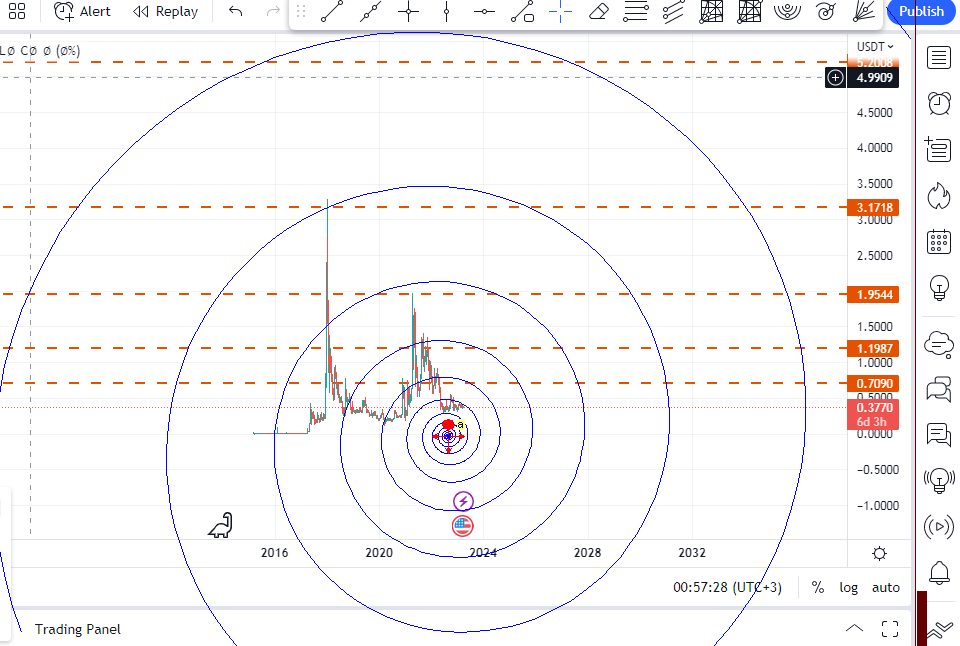This screenshot has width=960, height=646.
Task: Select the Trend Angle drawing tool
Action: coord(522,11)
